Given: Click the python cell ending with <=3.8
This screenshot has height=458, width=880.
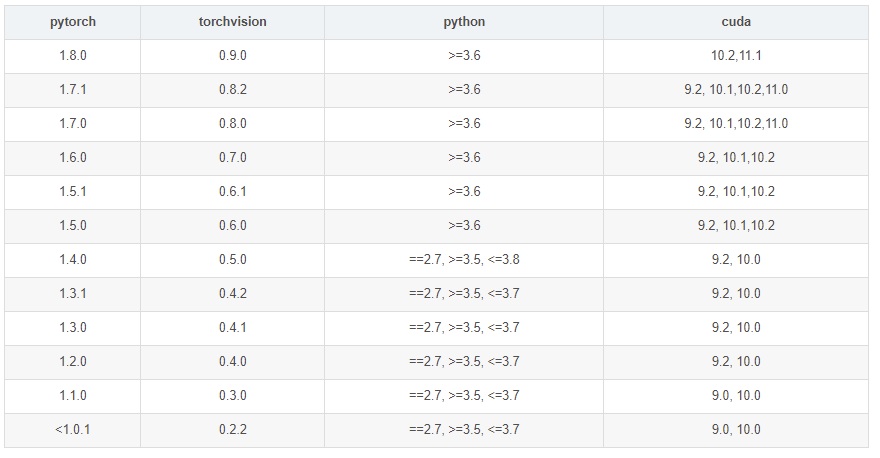Looking at the screenshot, I should [464, 260].
